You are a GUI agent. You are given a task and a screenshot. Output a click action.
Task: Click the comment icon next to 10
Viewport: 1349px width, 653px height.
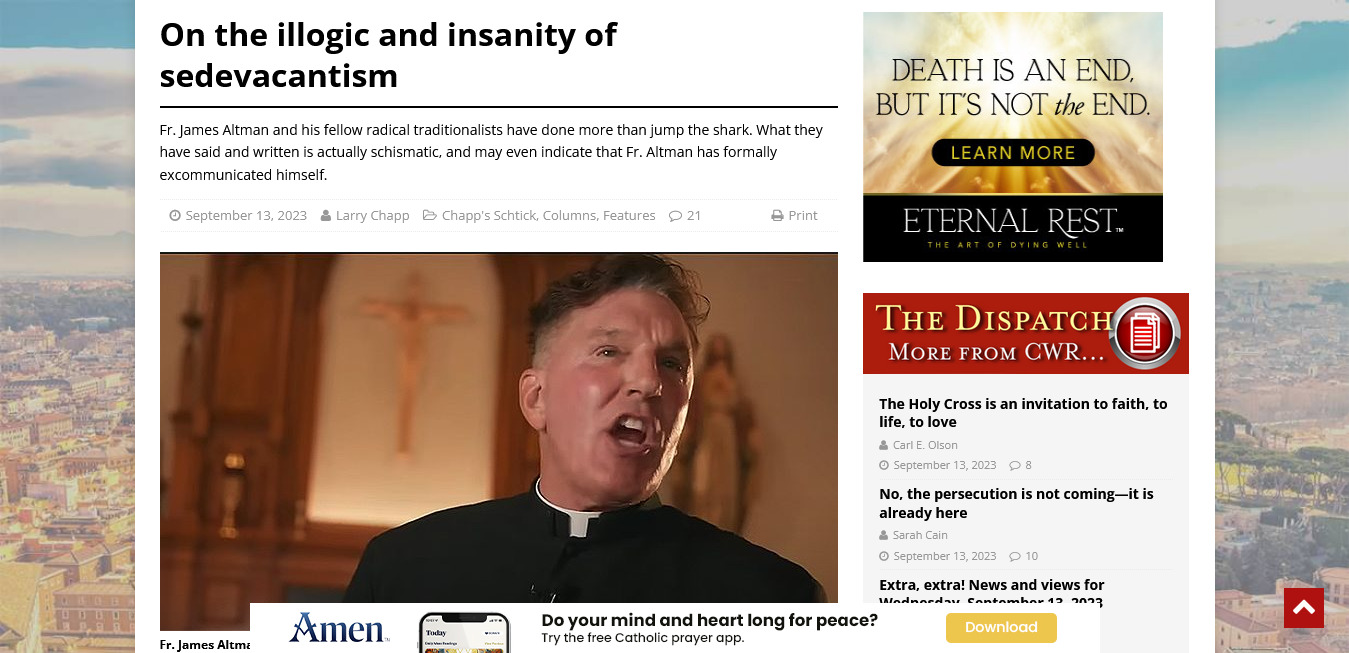1015,556
